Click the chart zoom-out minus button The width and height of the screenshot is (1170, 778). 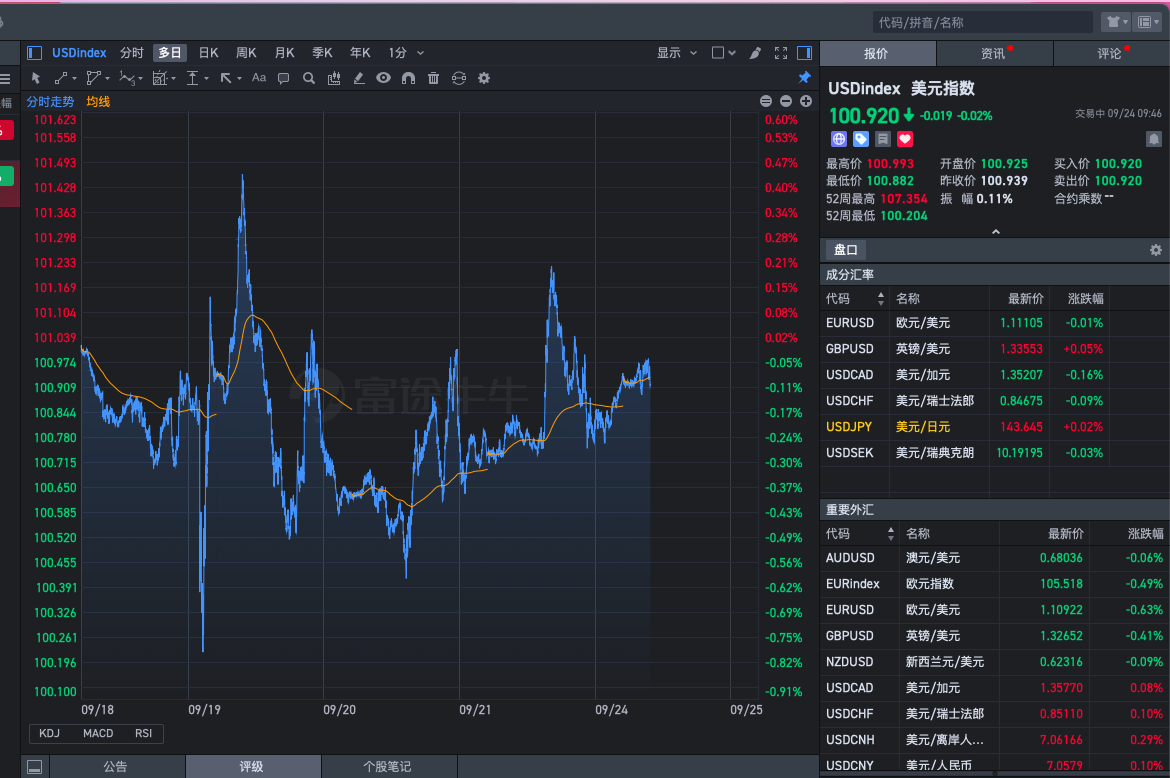pyautogui.click(x=786, y=101)
